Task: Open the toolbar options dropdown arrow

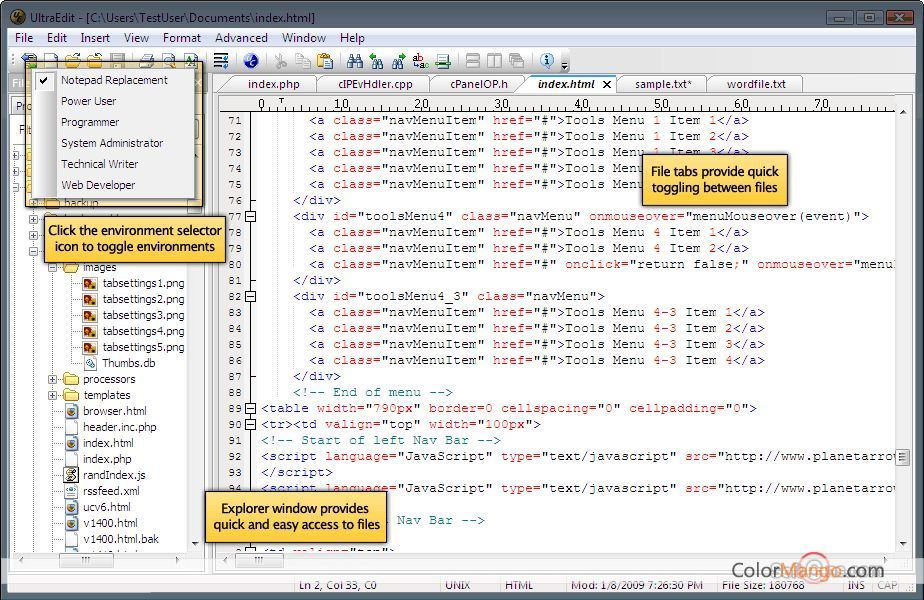Action: 565,65
